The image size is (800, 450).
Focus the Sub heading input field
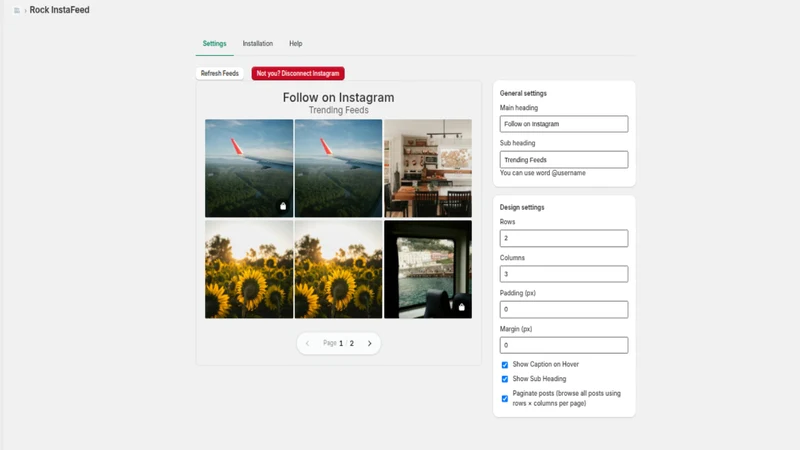click(x=564, y=160)
